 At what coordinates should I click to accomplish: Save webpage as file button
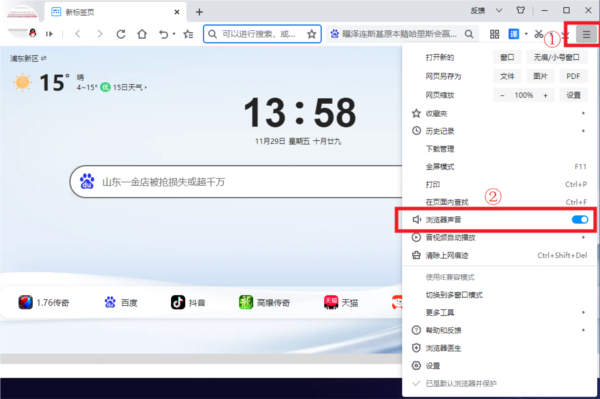coord(507,76)
